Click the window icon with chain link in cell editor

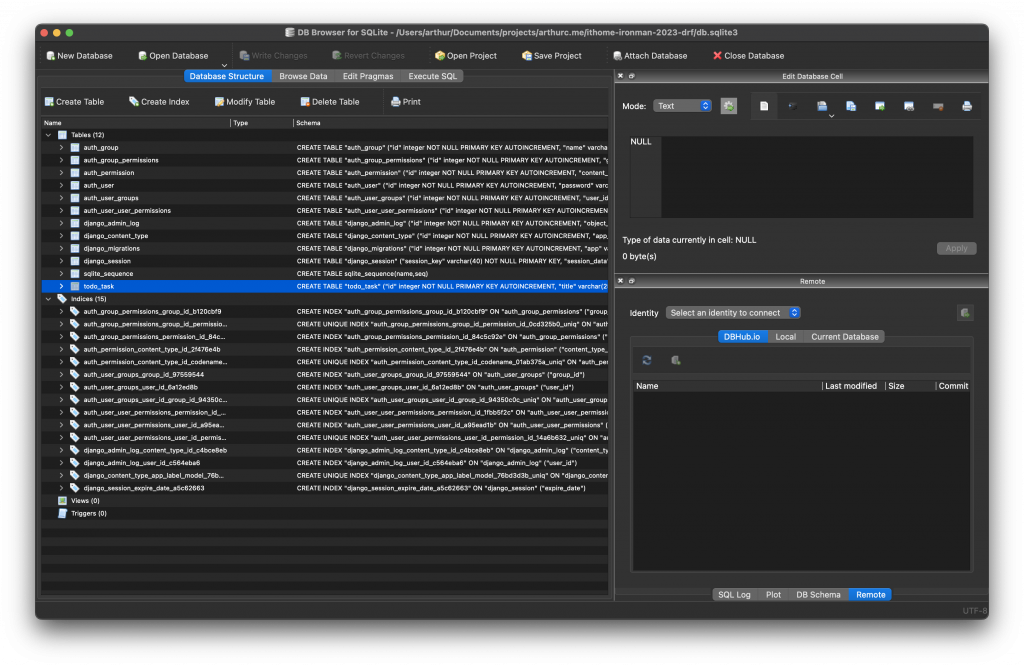click(909, 106)
